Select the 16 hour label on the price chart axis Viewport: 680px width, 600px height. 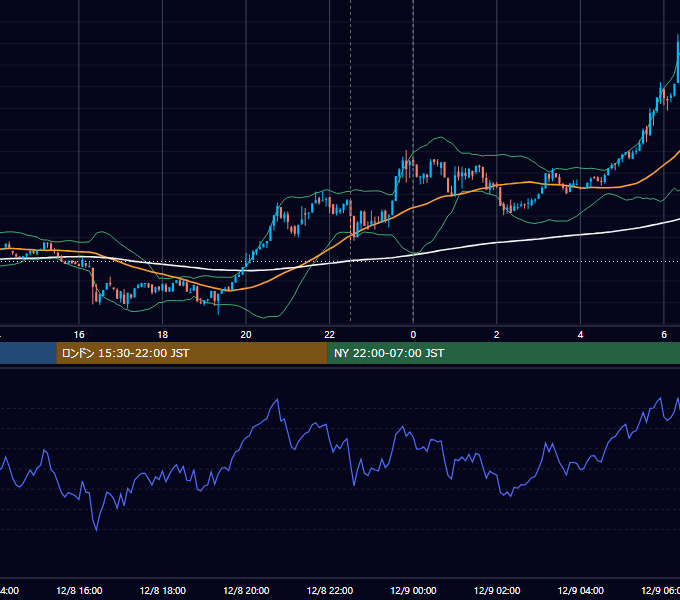tap(79, 335)
